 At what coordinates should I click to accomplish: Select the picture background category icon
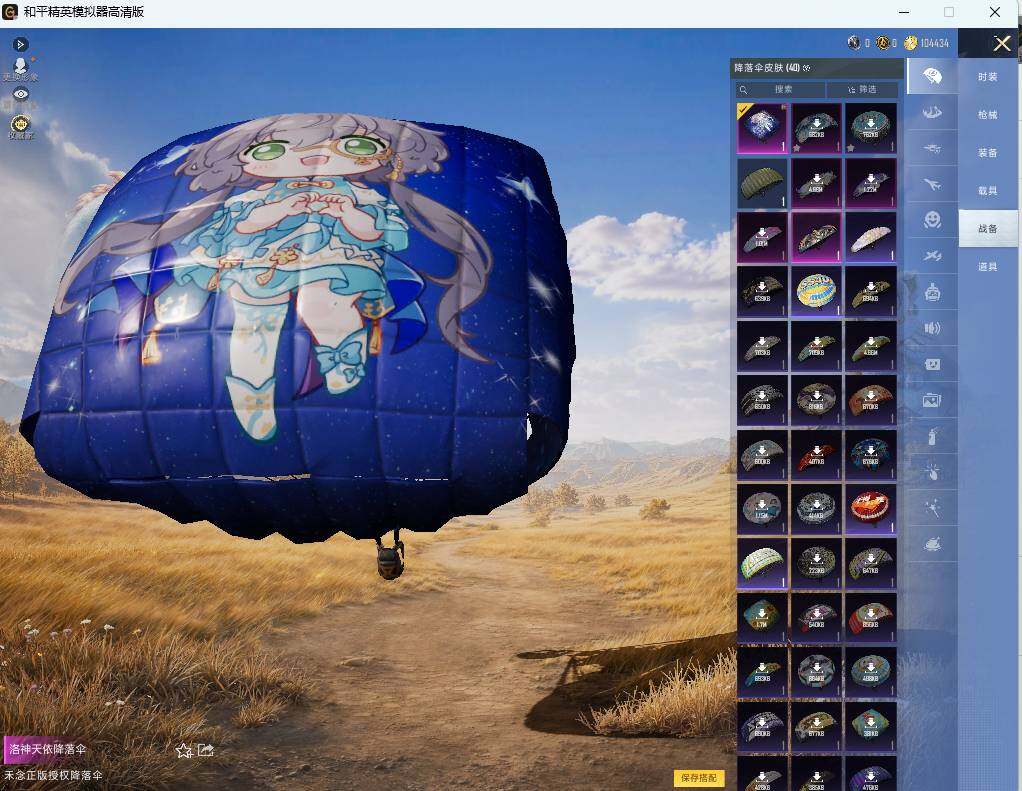tap(932, 400)
